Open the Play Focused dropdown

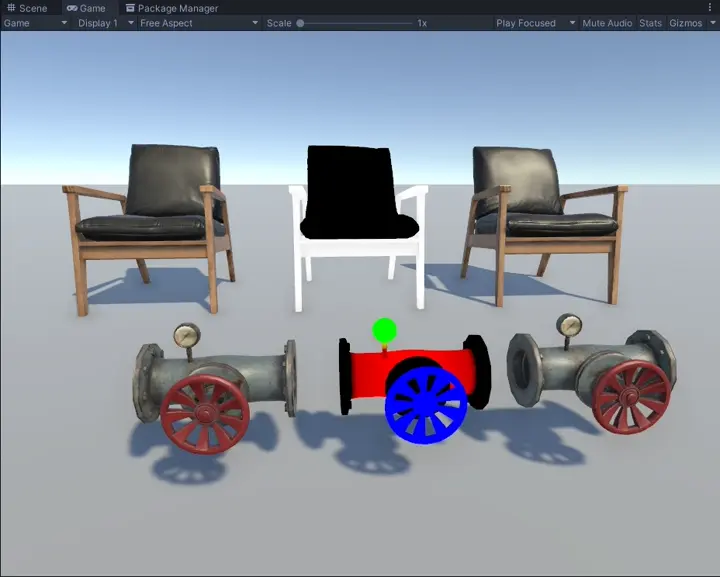tap(535, 23)
